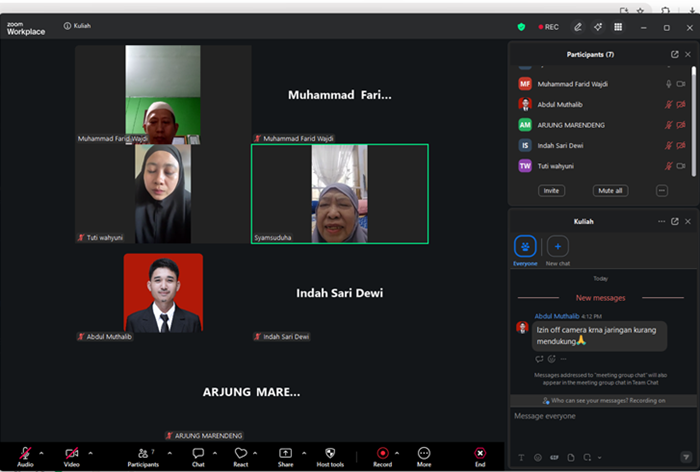Expand video options arrow next to Video

(x=90, y=453)
